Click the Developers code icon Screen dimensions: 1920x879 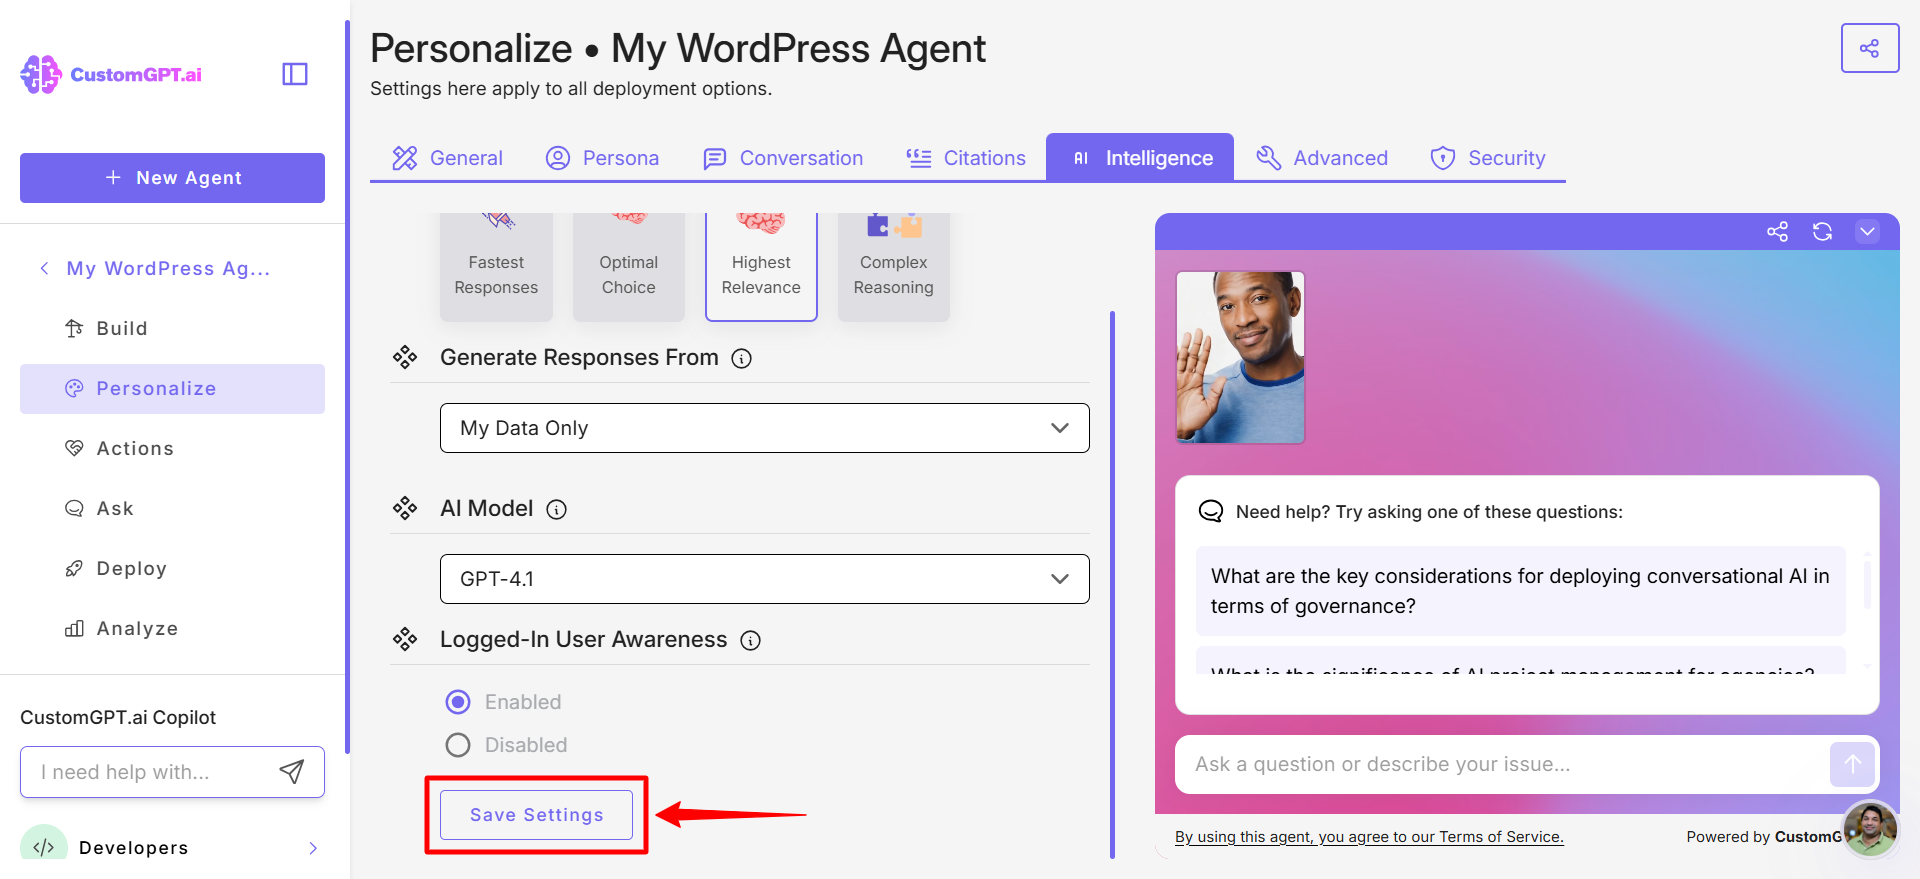pos(43,846)
